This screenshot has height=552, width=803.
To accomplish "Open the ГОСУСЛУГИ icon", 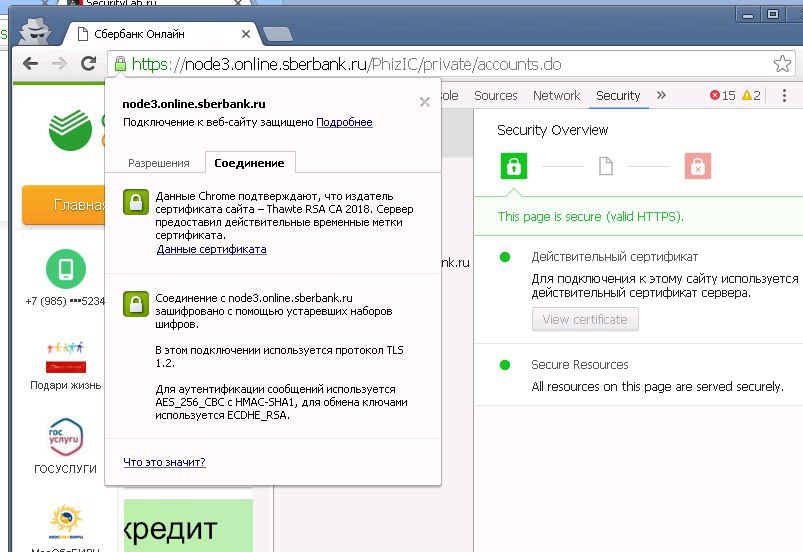I will coord(65,437).
